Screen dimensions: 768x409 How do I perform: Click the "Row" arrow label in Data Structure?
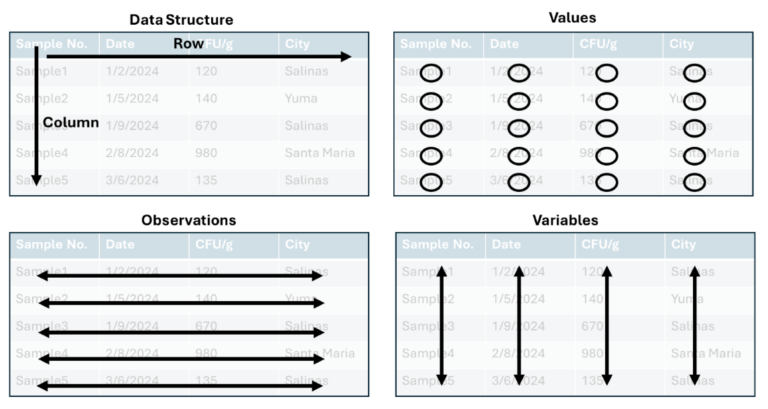(189, 44)
